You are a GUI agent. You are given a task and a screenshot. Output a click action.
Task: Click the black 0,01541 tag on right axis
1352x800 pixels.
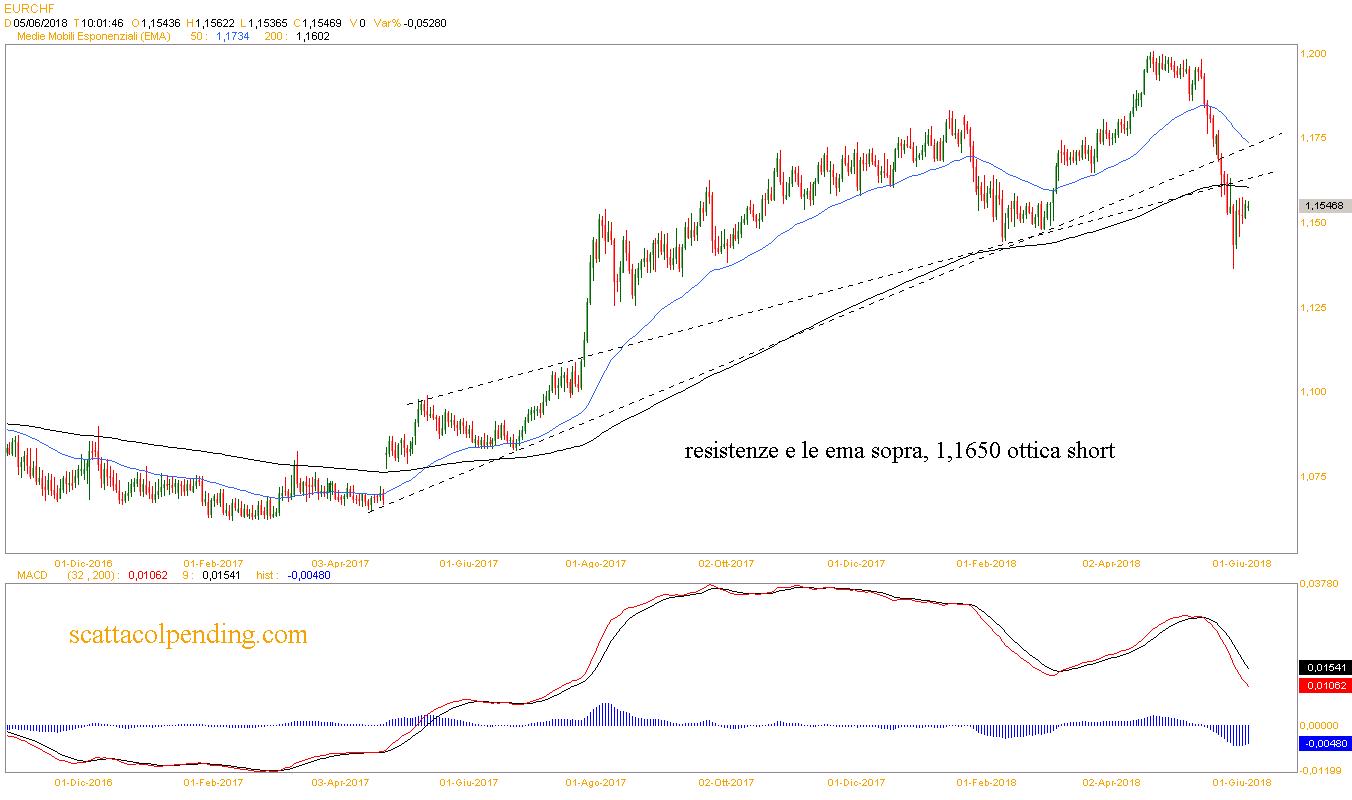1323,667
